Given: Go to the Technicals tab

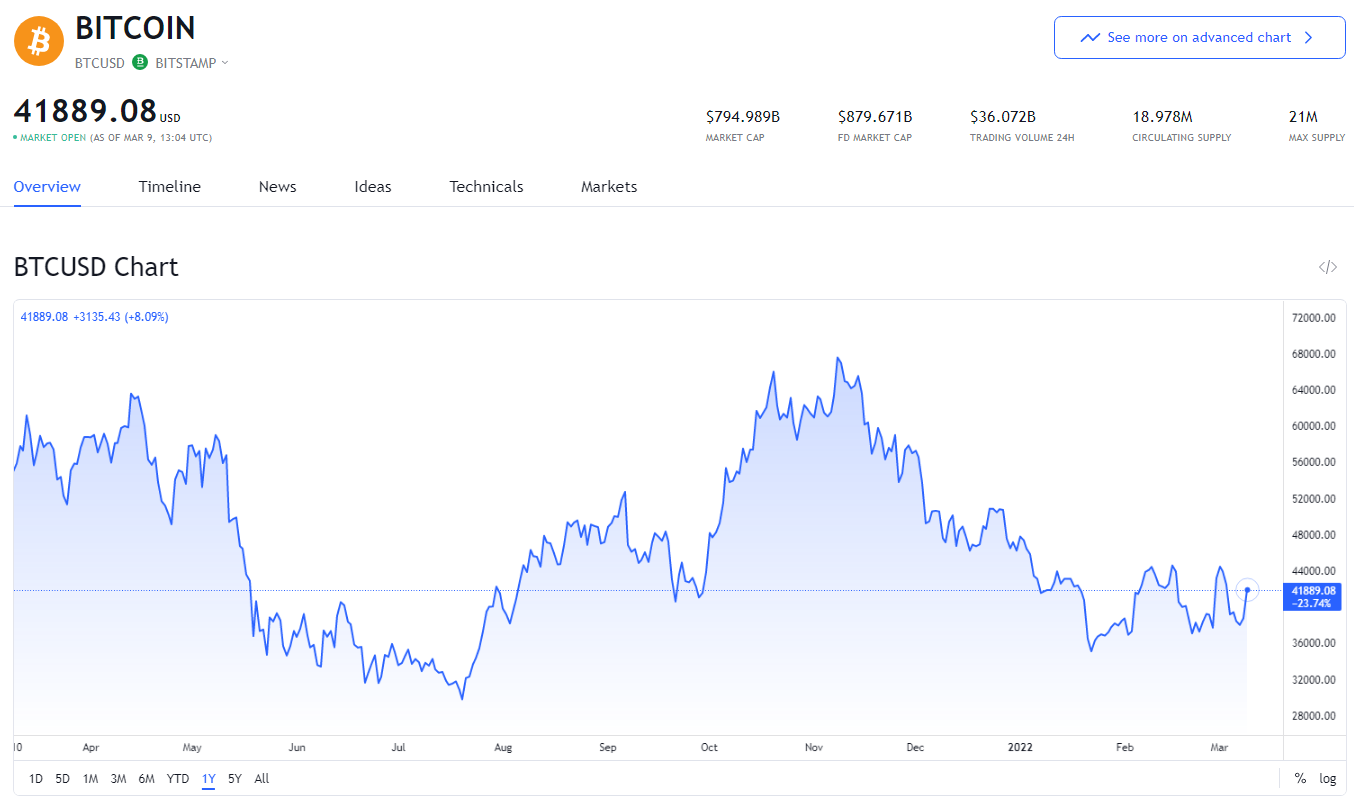Looking at the screenshot, I should pyautogui.click(x=486, y=187).
